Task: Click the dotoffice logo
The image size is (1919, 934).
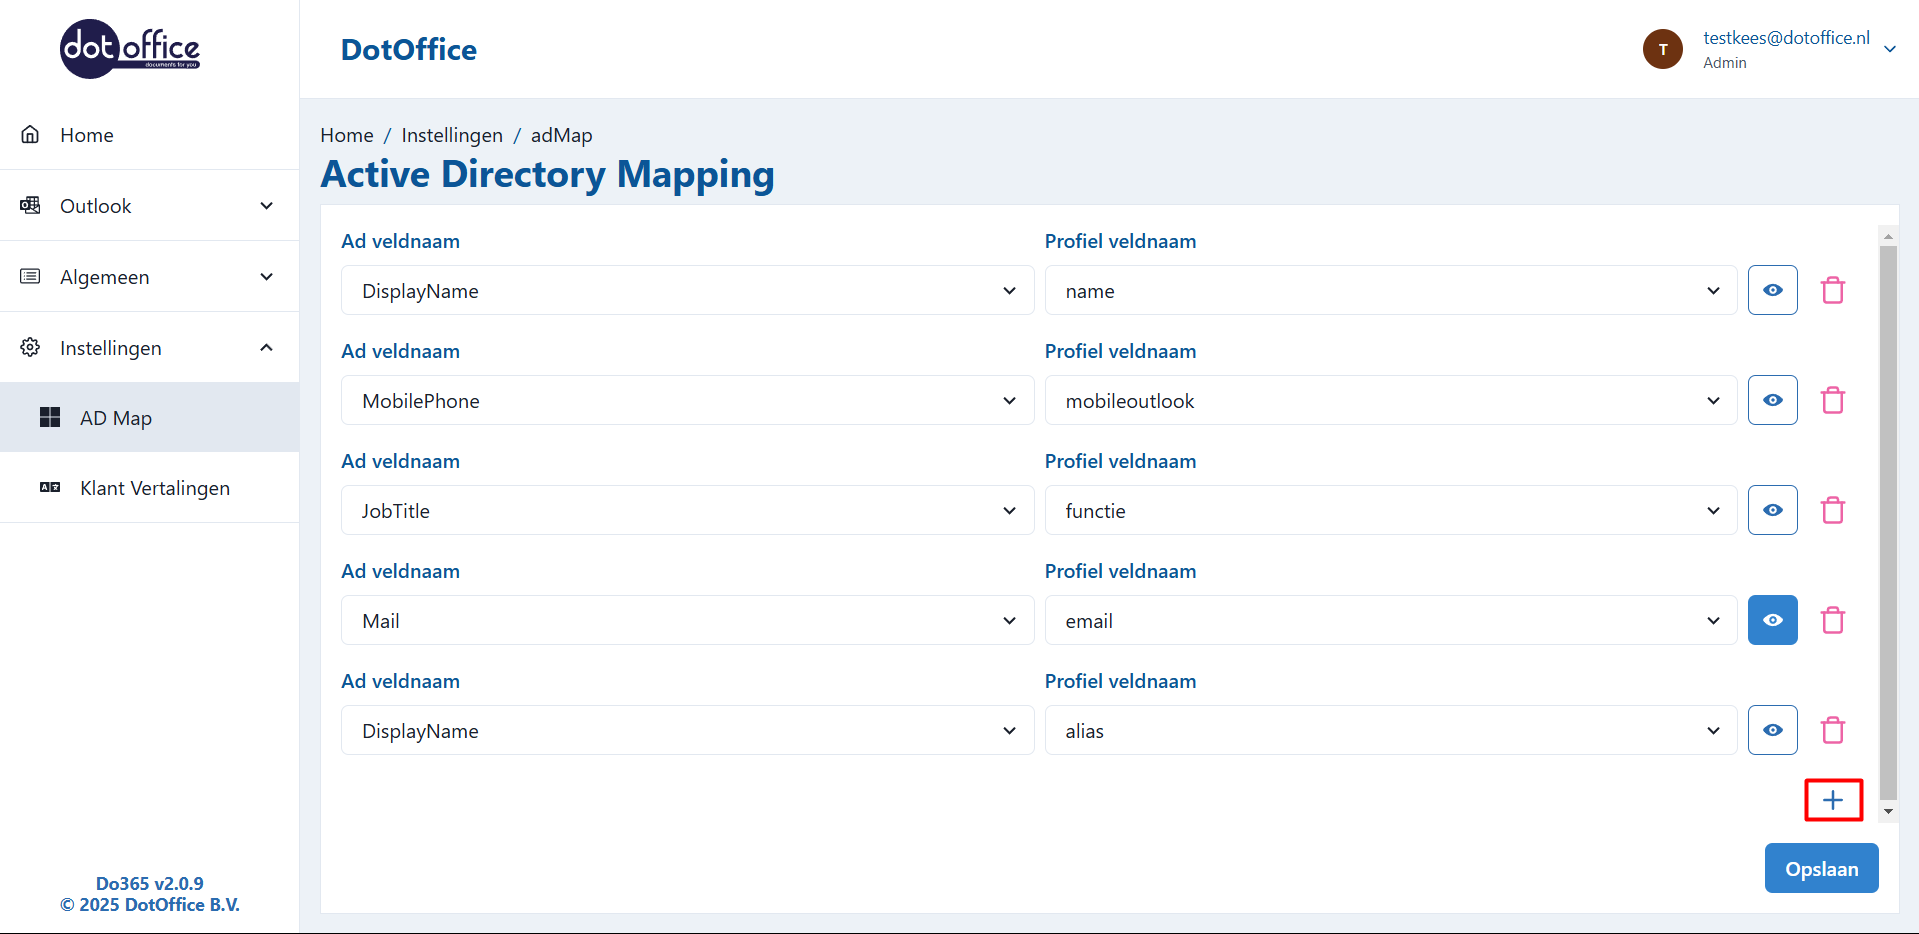Action: tap(130, 49)
